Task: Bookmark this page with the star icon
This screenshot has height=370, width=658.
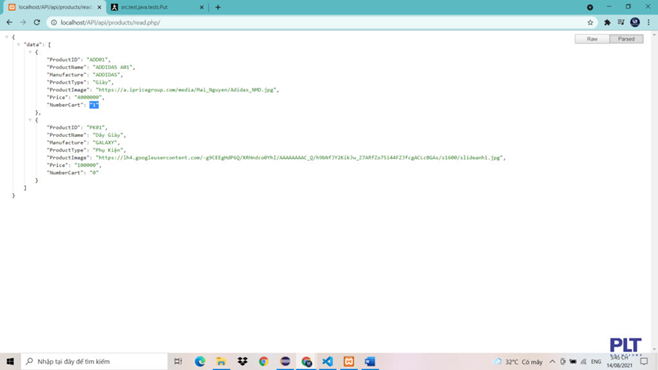Action: [x=590, y=23]
